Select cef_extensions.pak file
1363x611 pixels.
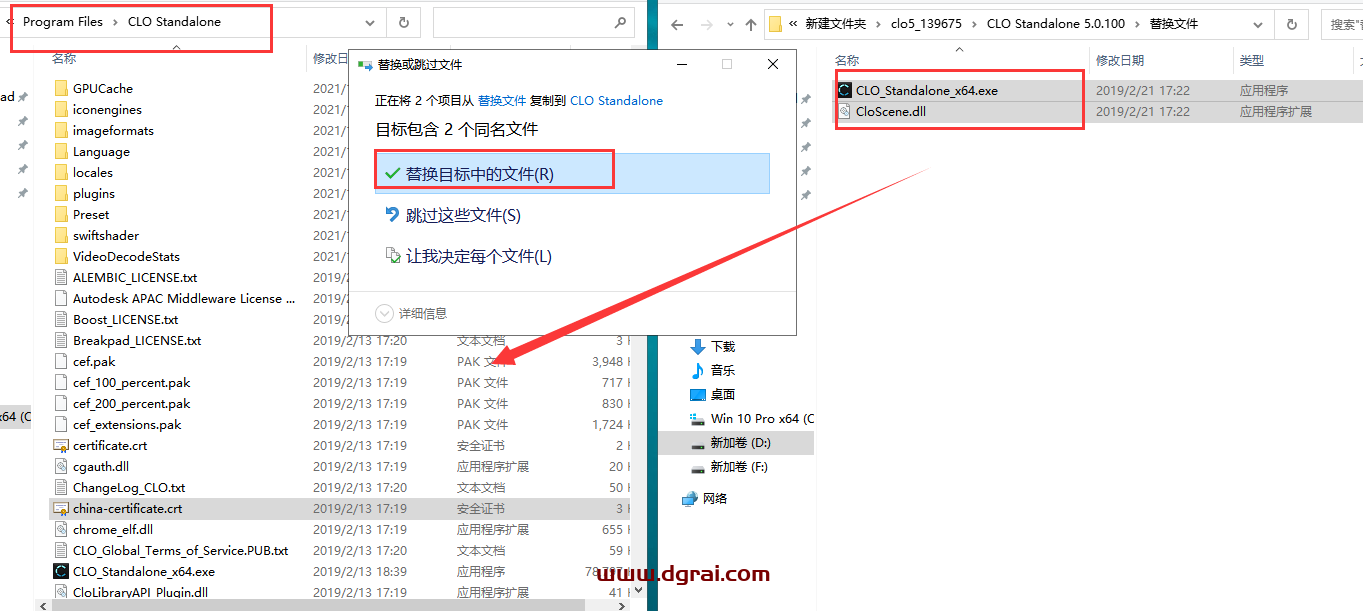coord(127,424)
